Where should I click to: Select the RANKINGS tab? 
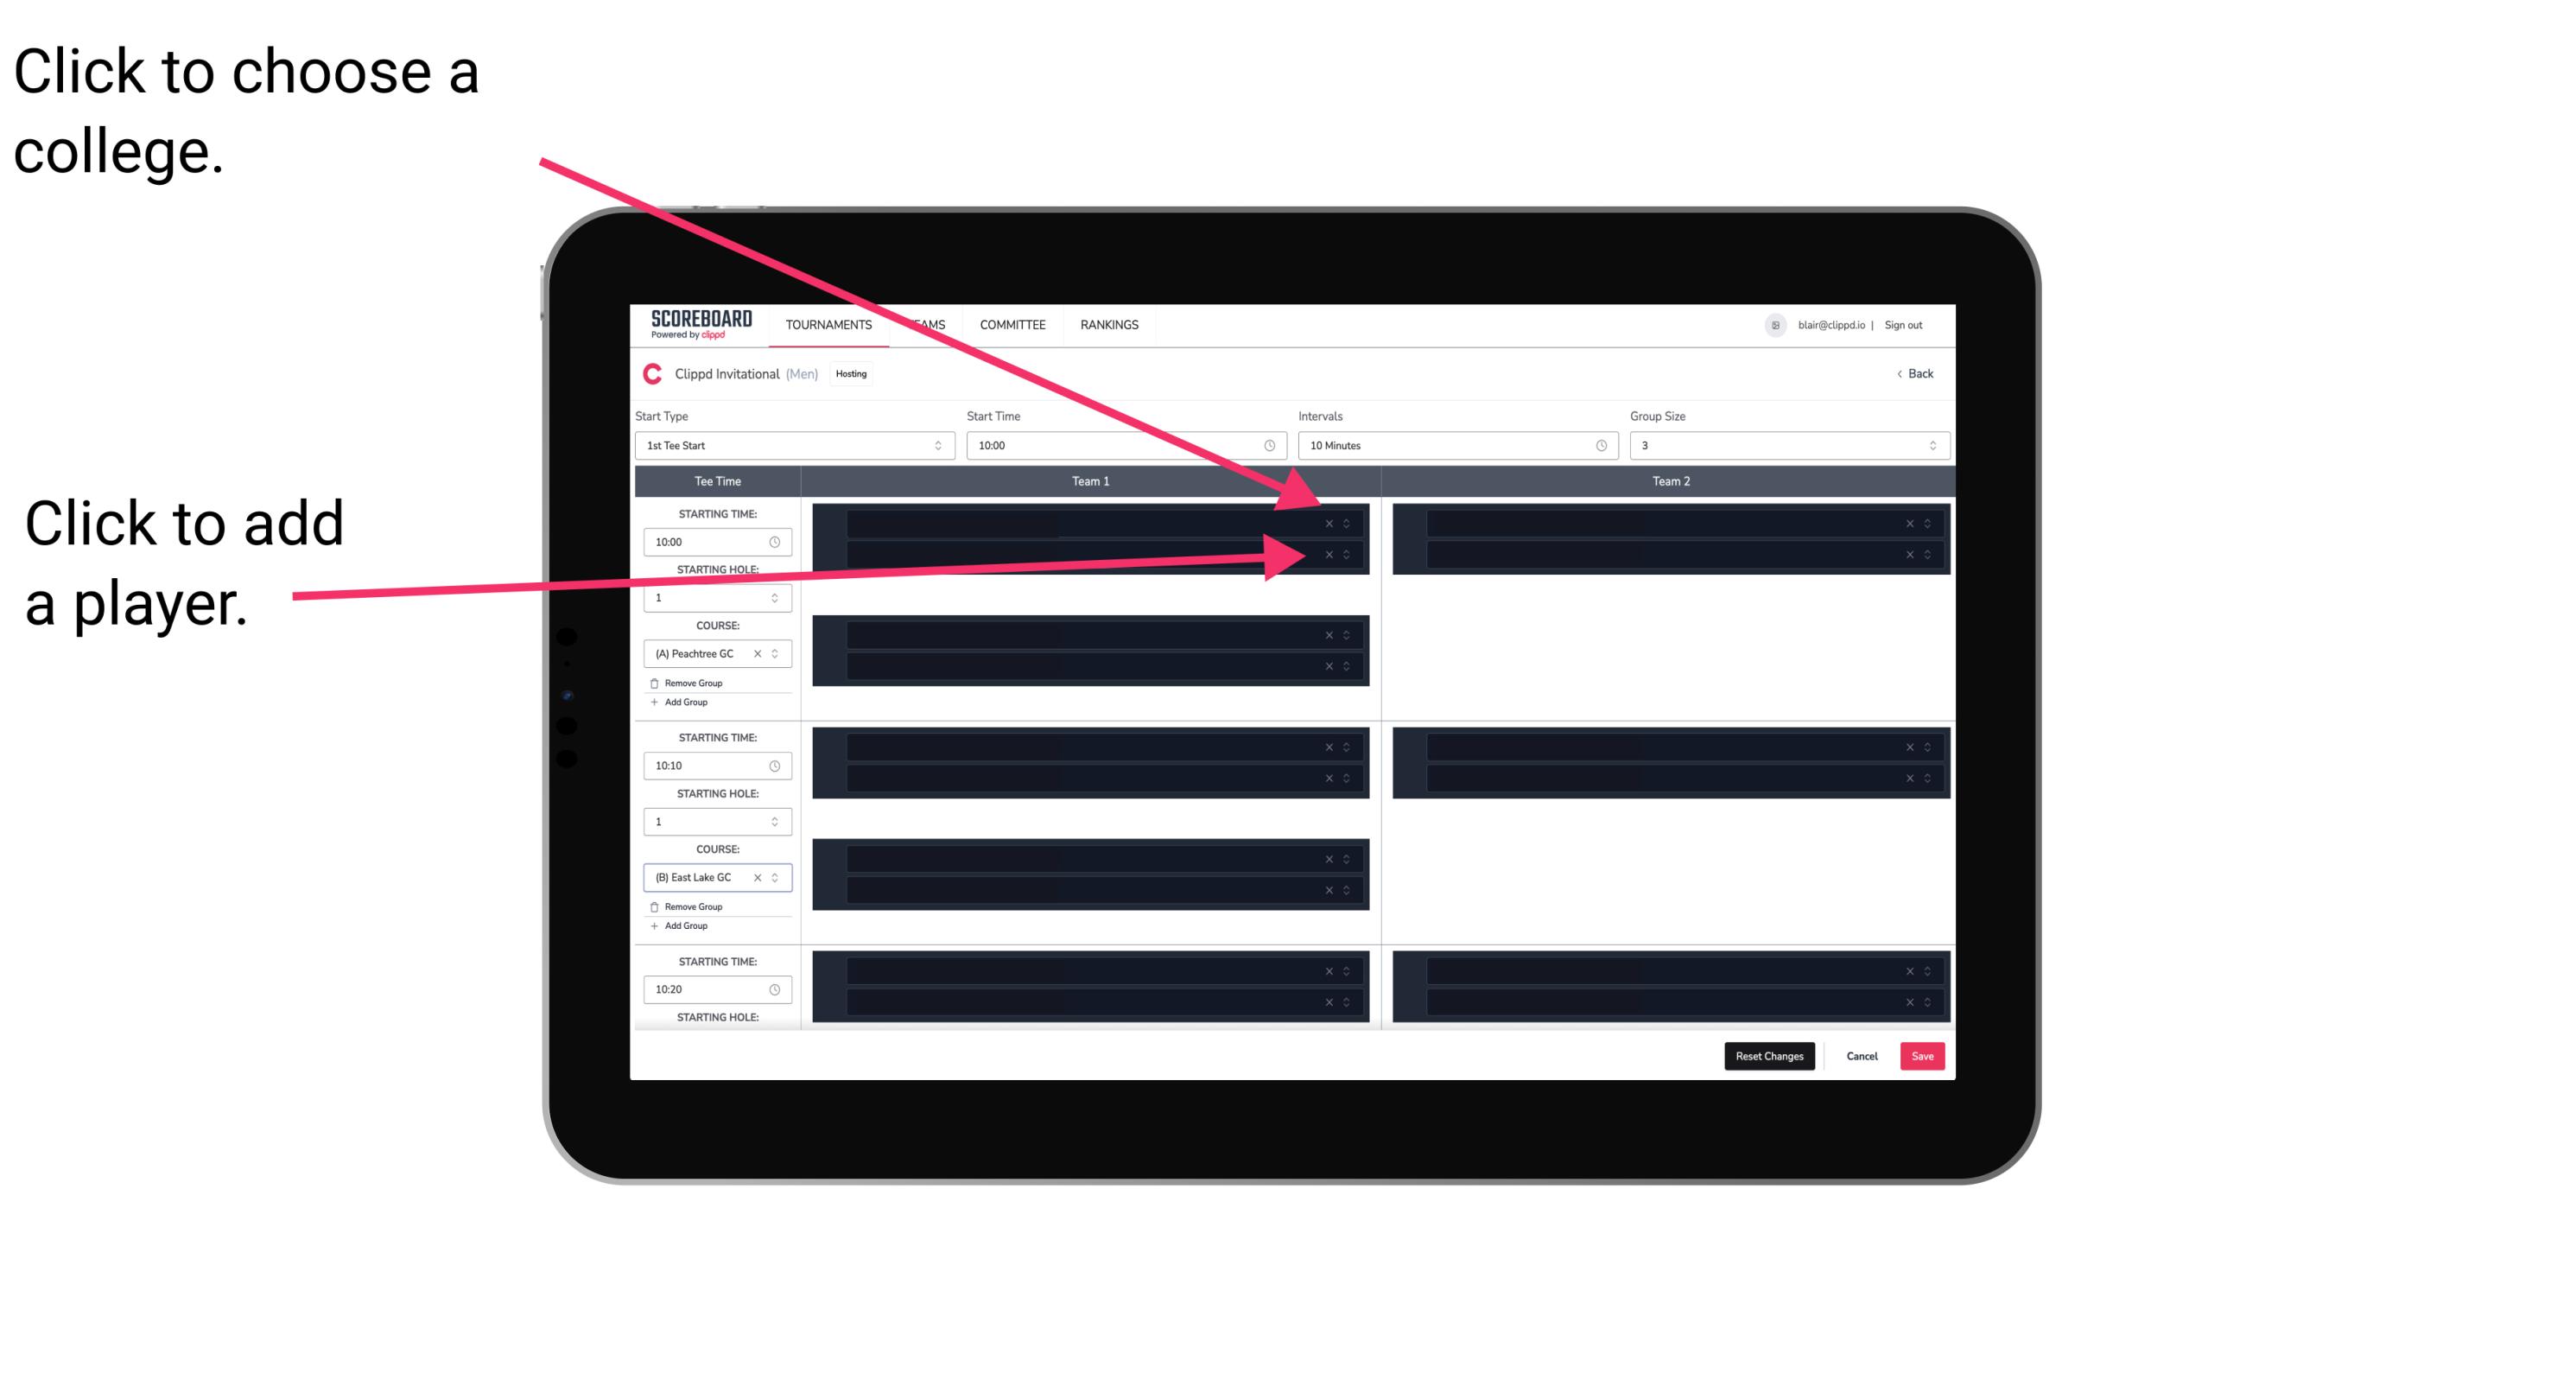pyautogui.click(x=1109, y=324)
